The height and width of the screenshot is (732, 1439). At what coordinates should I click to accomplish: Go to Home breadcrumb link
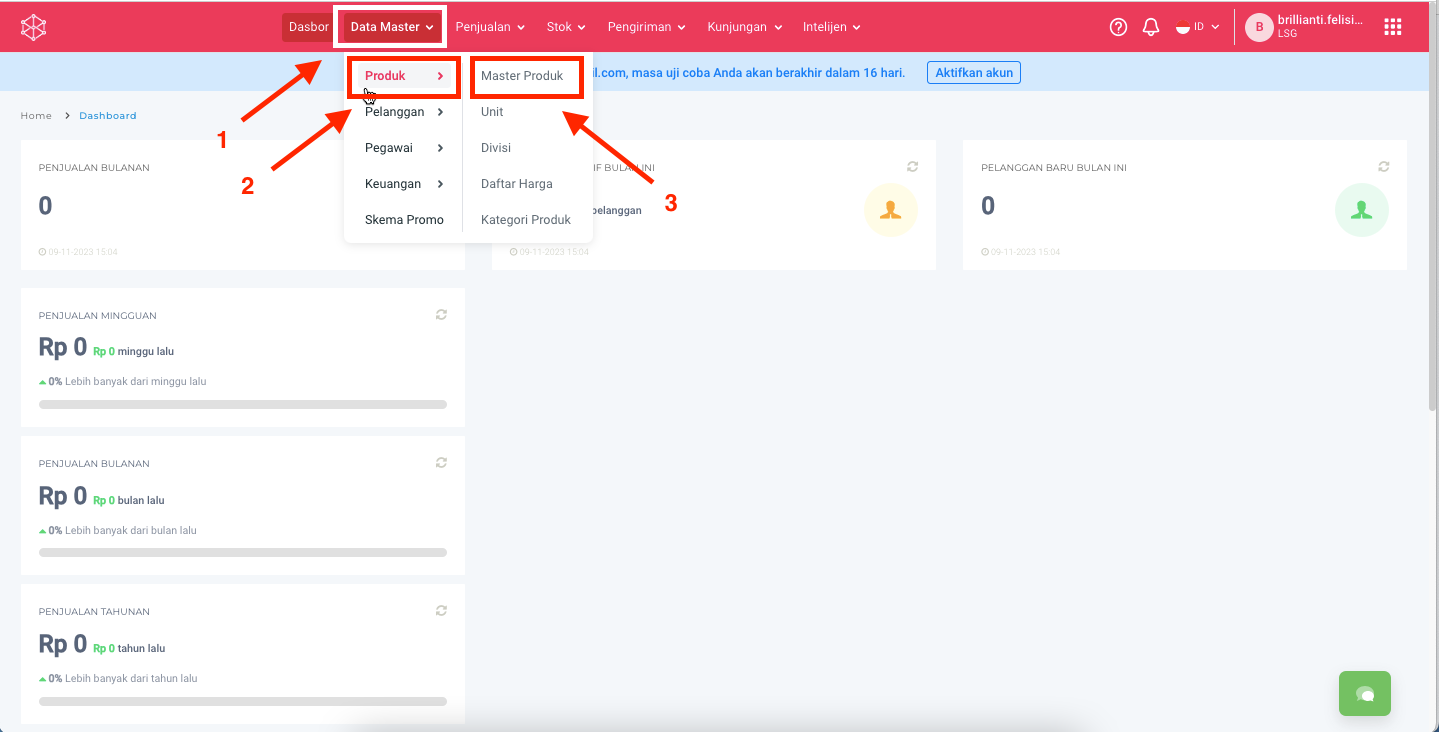[36, 116]
